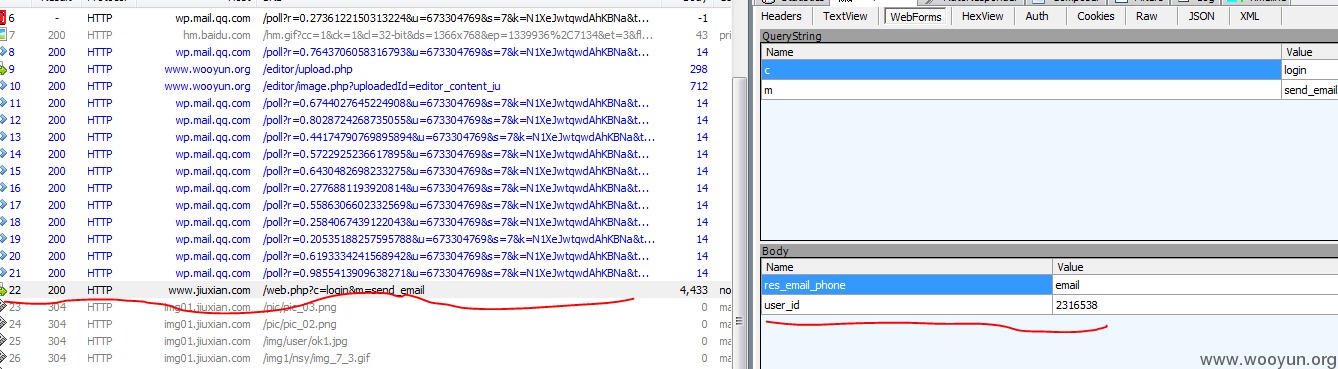Select session 8 wp.mail.qq.com poll URL
Viewport: 1338px width, 369px height.
coord(457,52)
